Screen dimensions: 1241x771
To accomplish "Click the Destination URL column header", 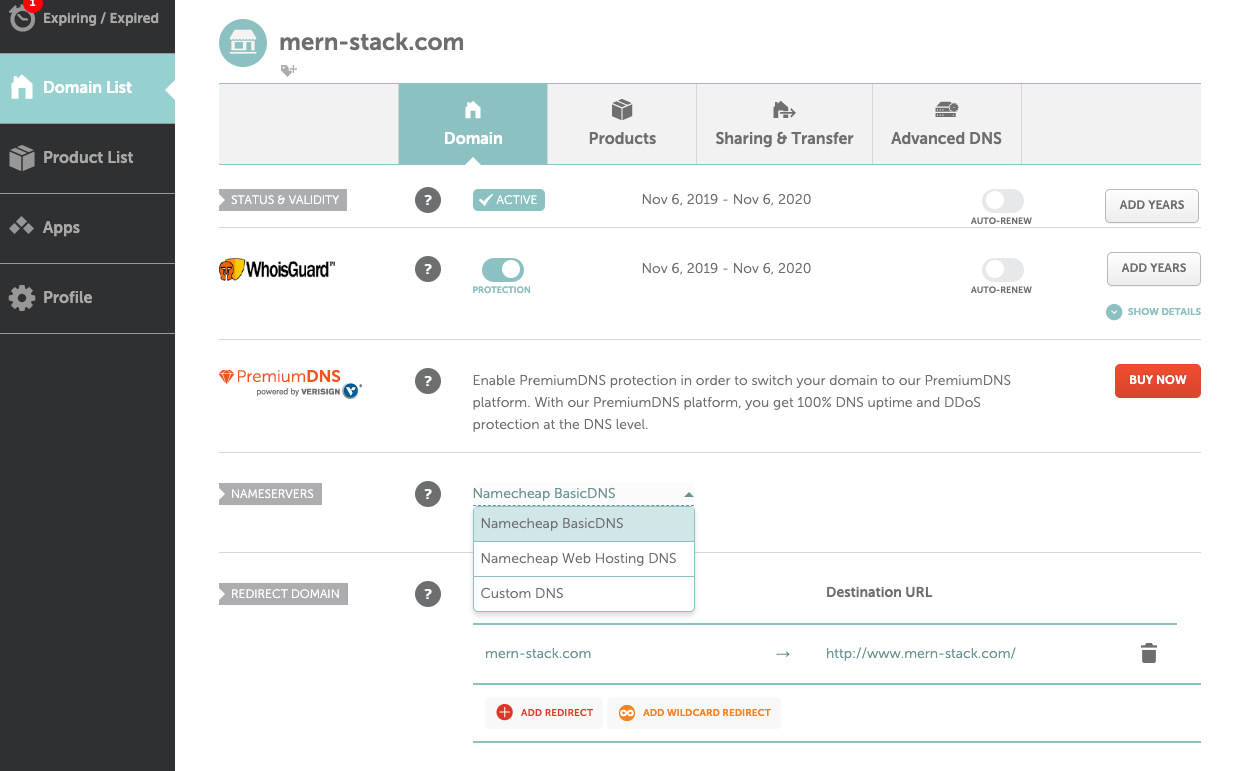I will coord(879,592).
